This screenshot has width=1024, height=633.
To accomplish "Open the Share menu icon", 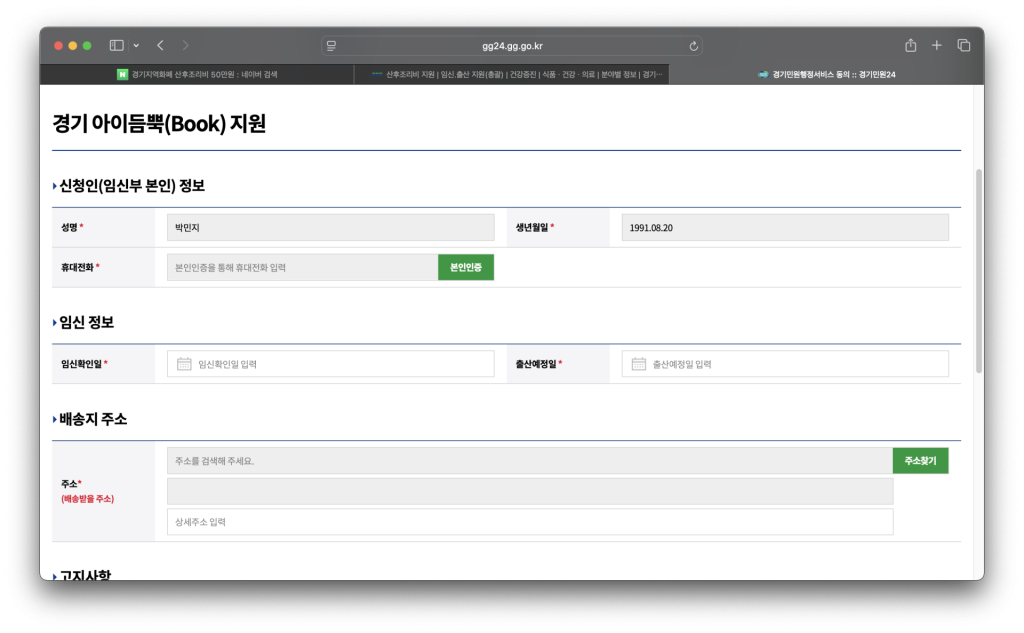I will tap(910, 45).
